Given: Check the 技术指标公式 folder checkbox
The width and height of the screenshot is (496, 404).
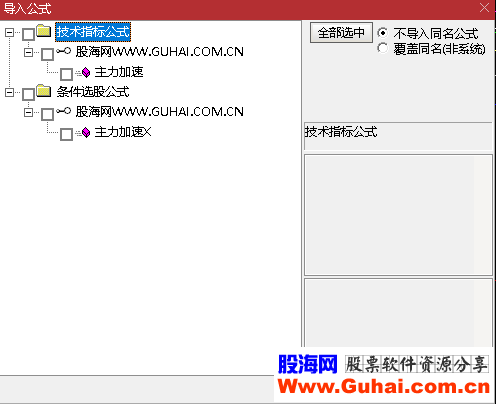Looking at the screenshot, I should [x=28, y=34].
